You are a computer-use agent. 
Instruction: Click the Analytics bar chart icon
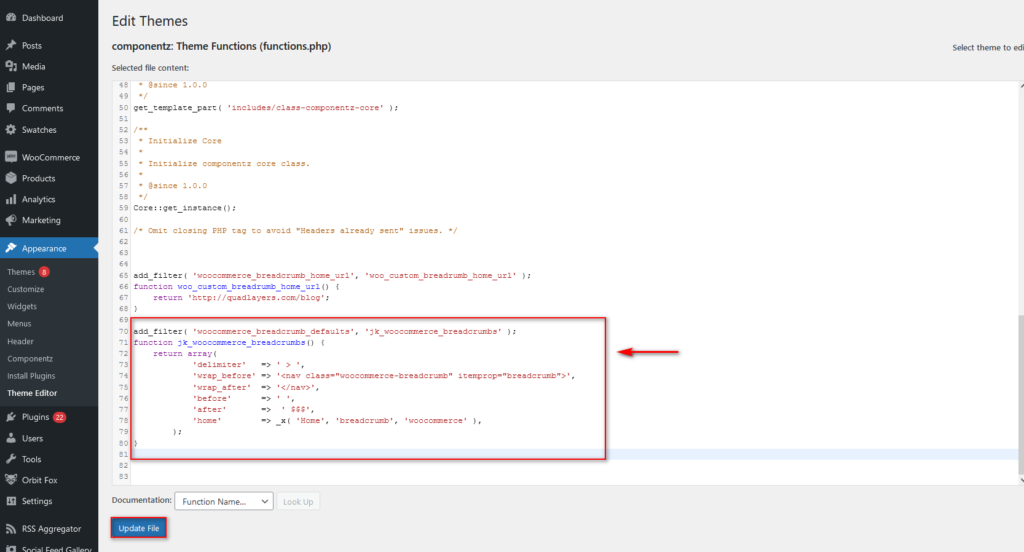click(x=11, y=199)
